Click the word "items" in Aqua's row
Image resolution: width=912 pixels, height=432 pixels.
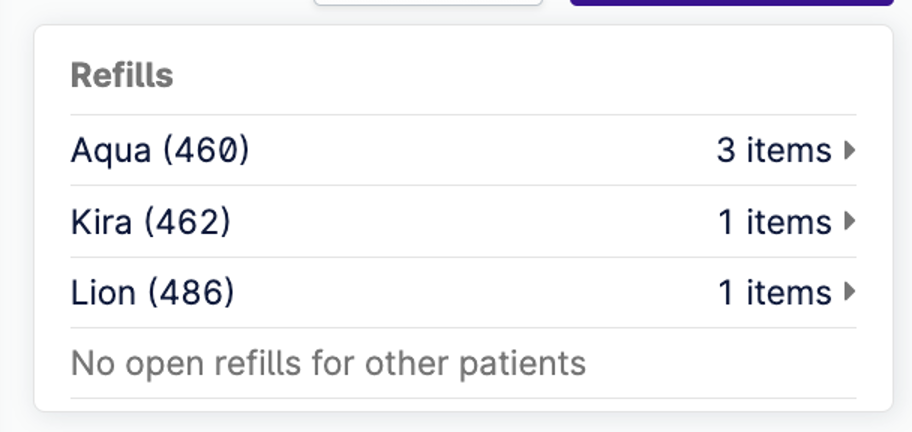(789, 151)
